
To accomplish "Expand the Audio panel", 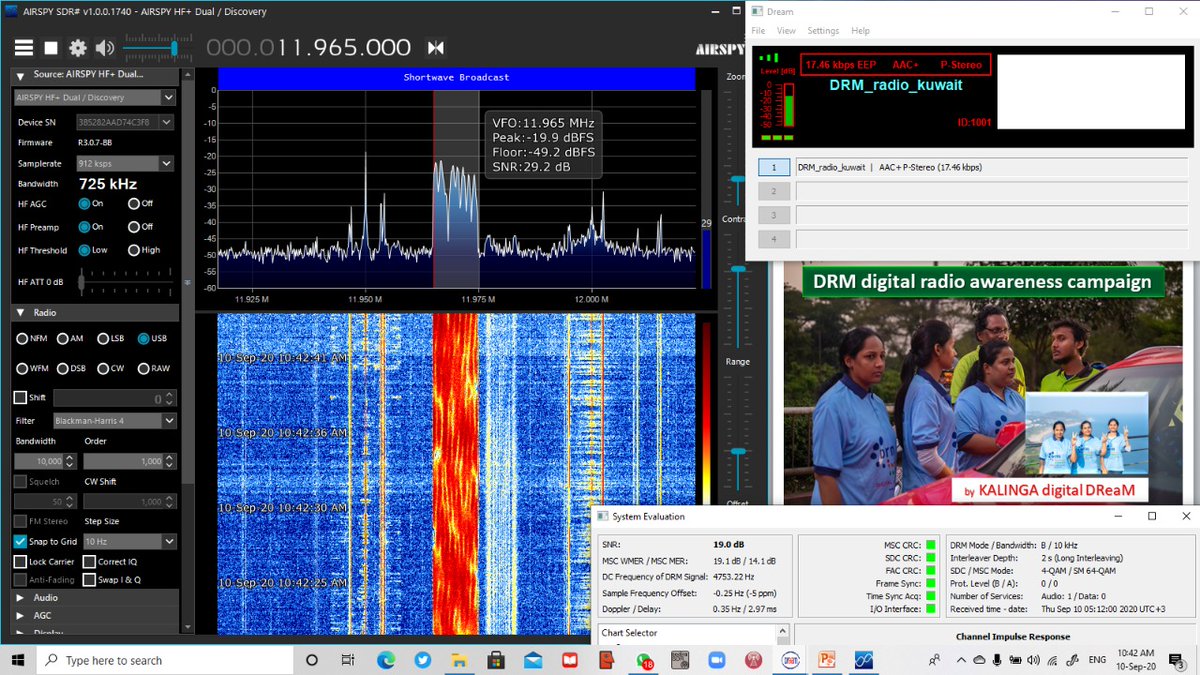I will (x=21, y=598).
